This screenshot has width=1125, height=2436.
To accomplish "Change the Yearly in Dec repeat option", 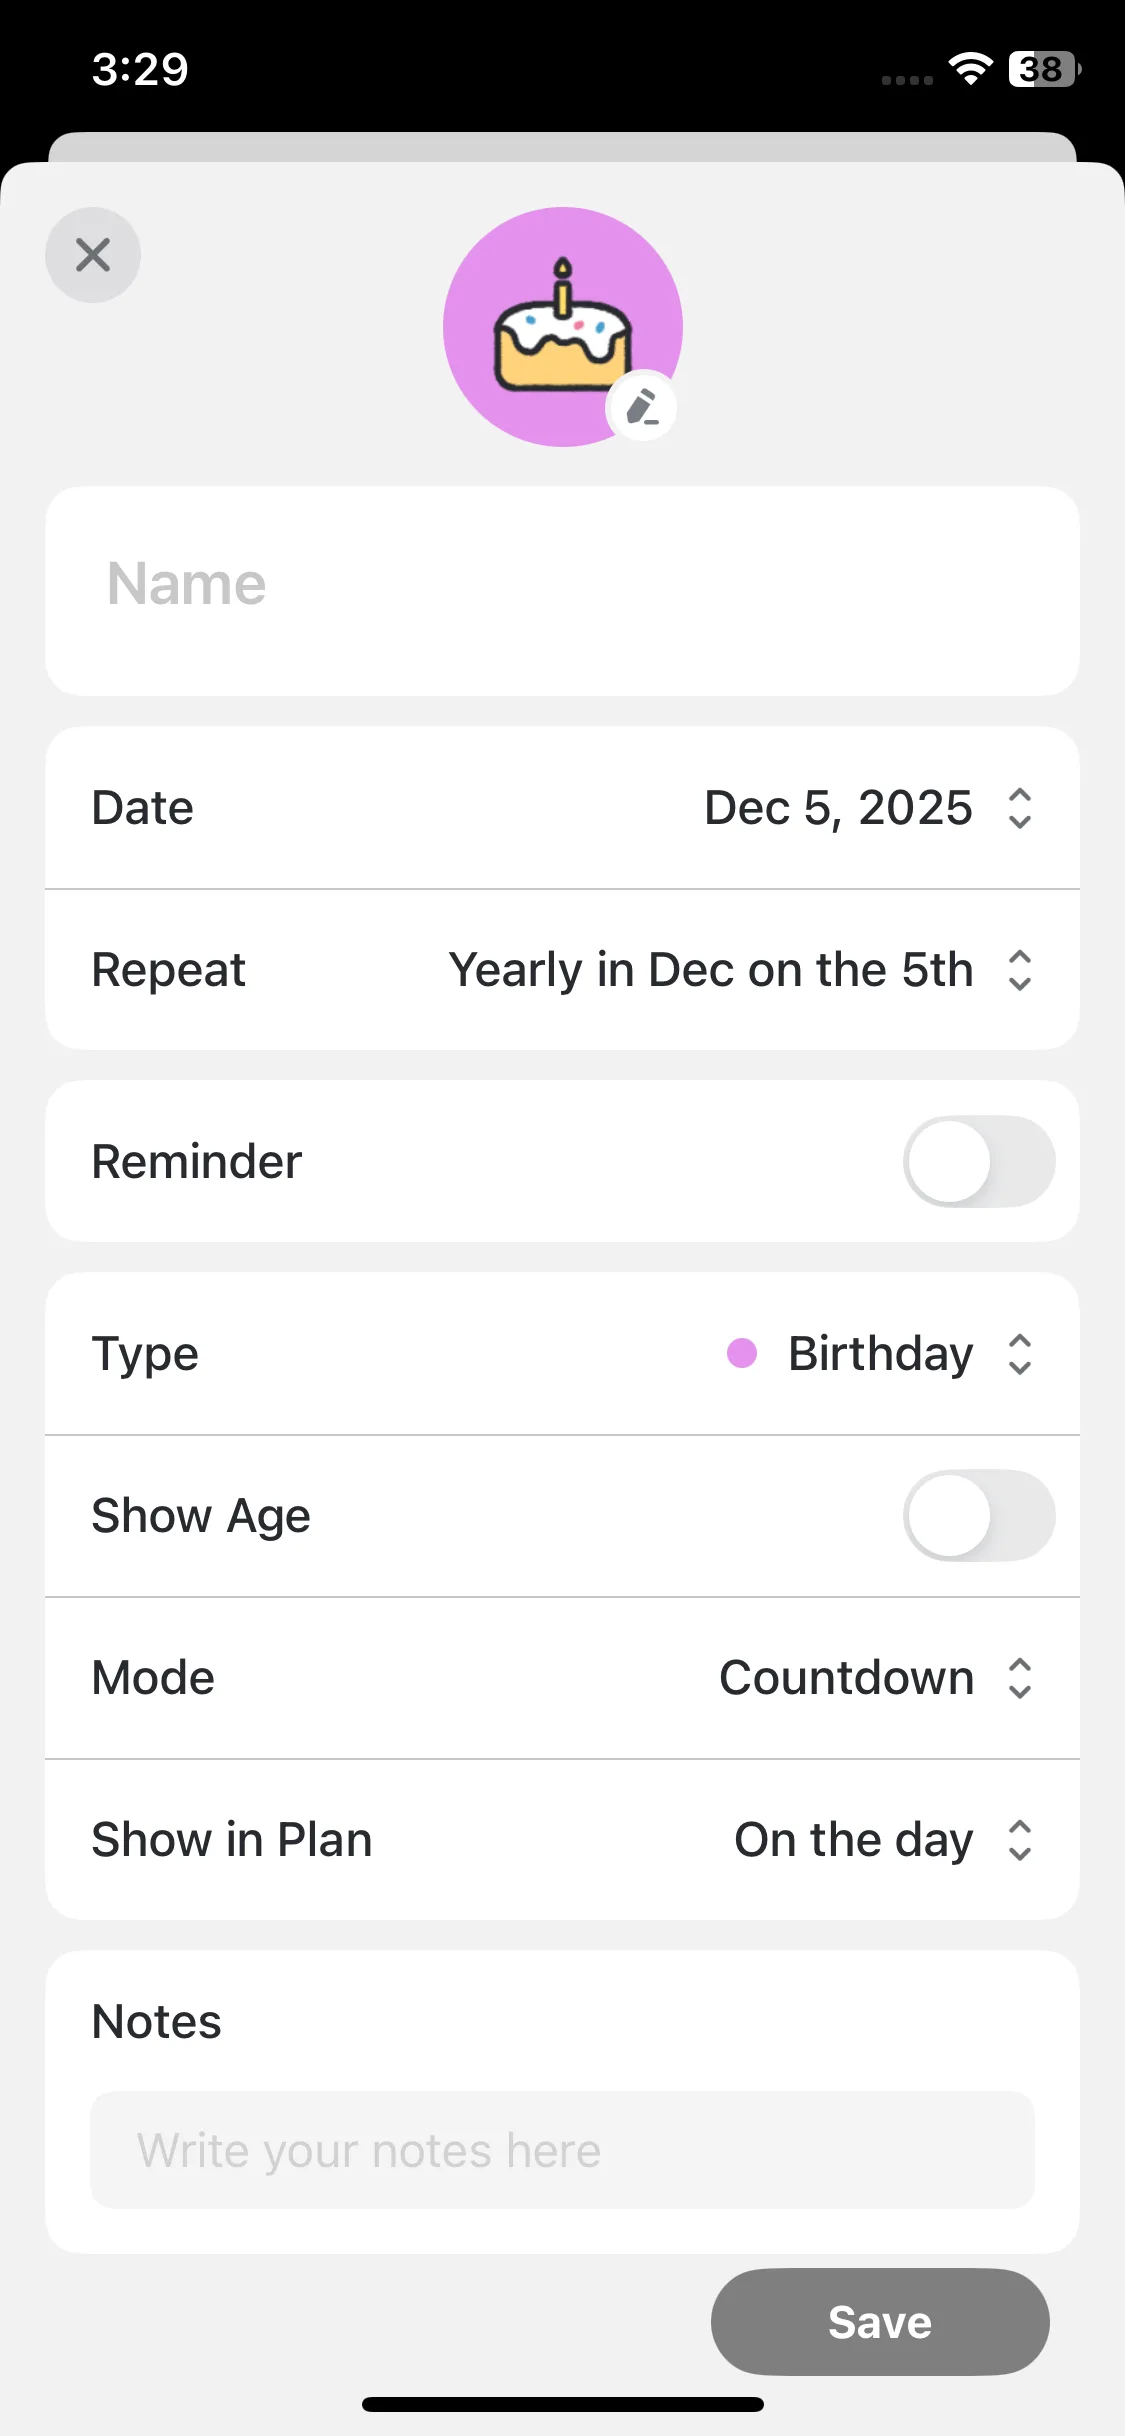I will tap(710, 970).
